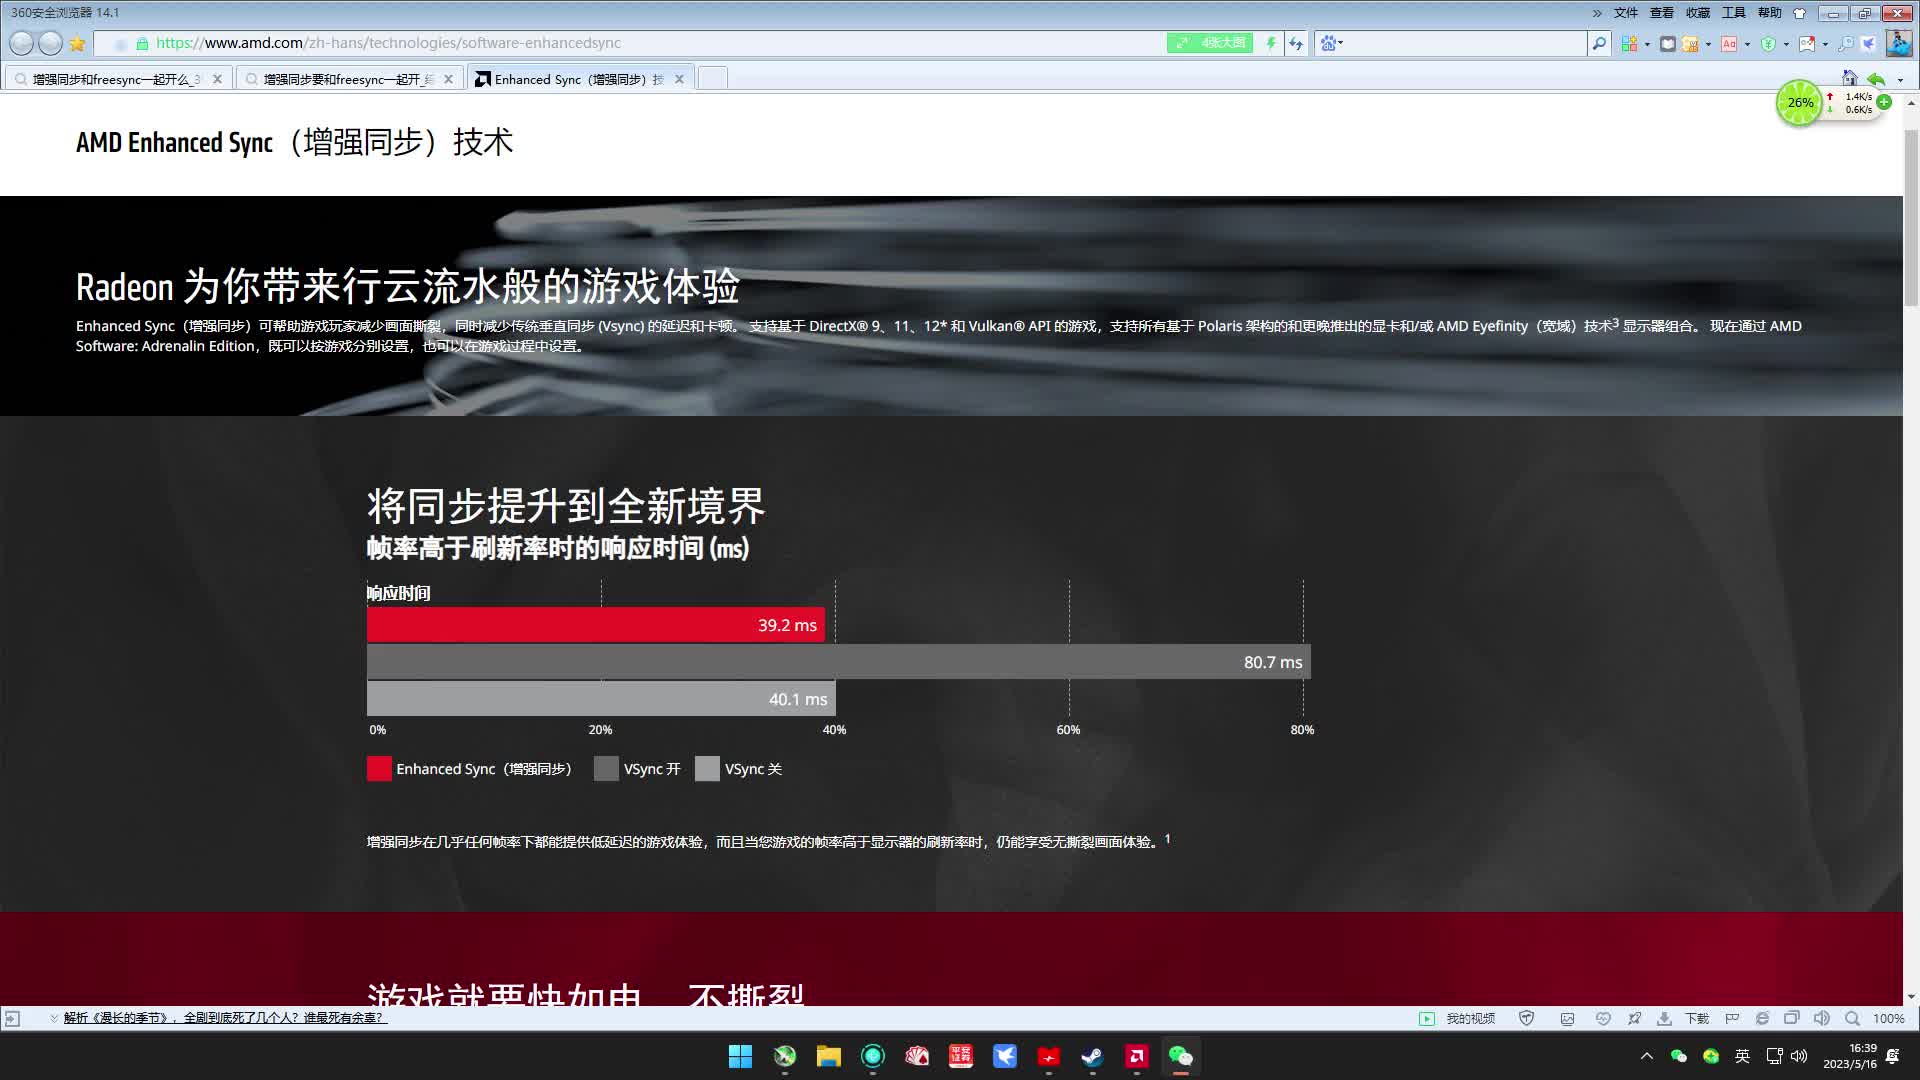Viewport: 1920px width, 1080px height.
Task: Open a new tab button
Action: pos(712,79)
